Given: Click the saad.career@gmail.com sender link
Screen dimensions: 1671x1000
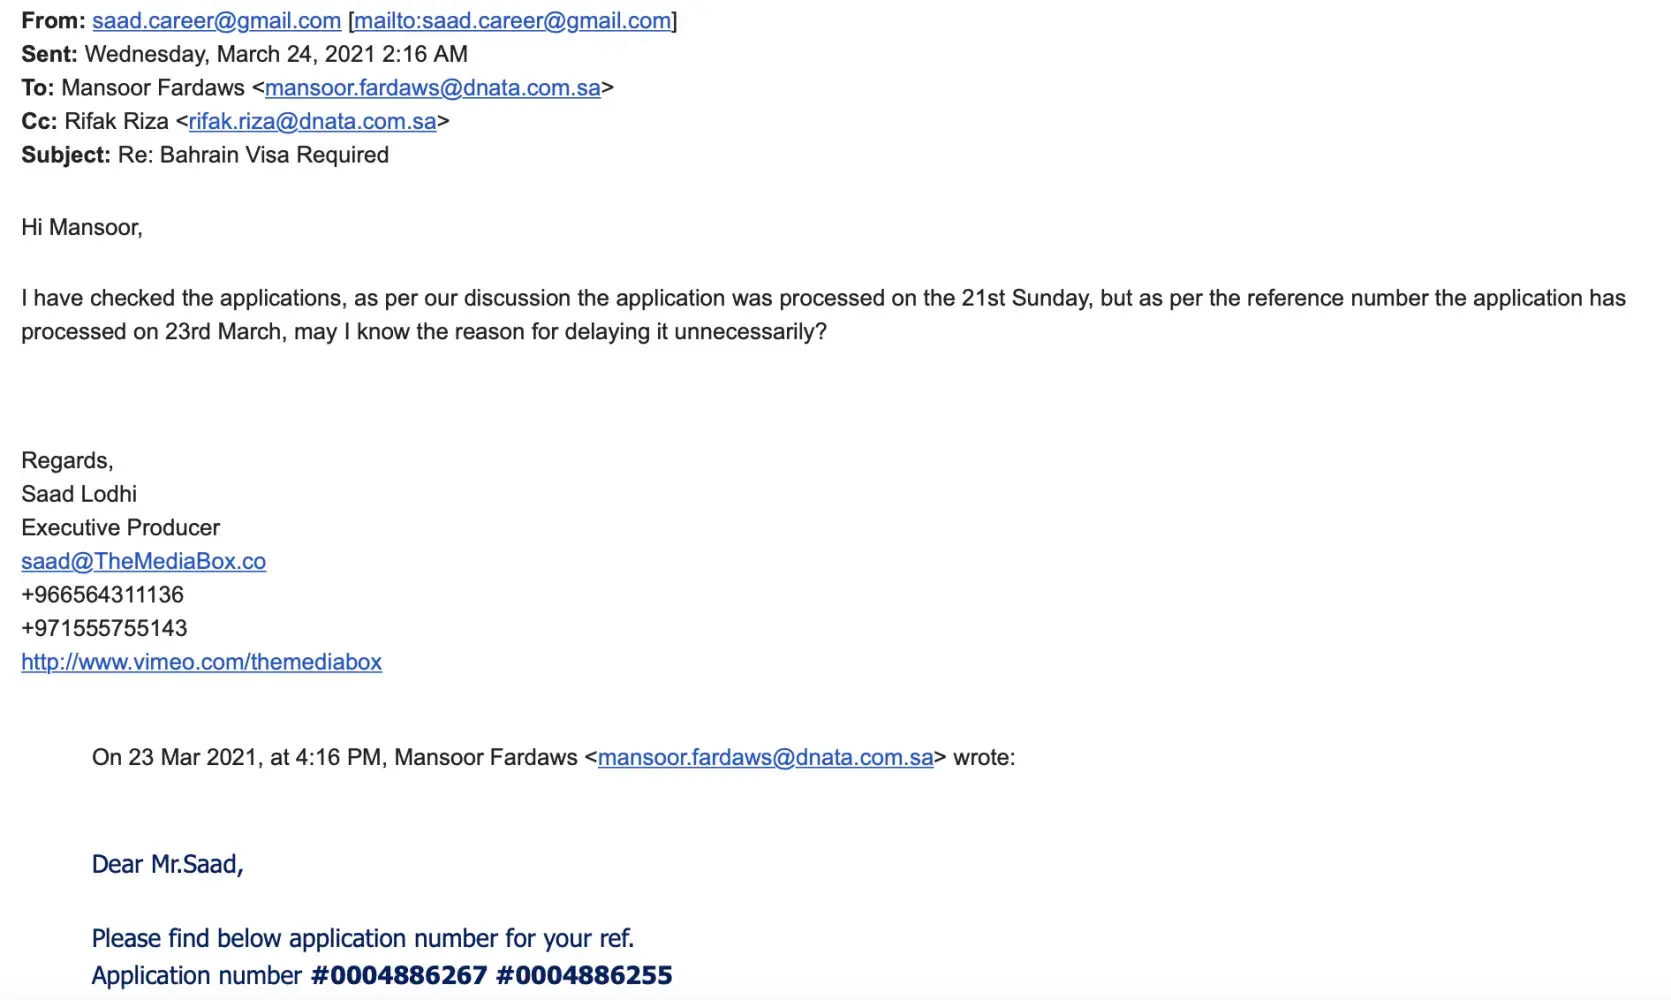Looking at the screenshot, I should click(x=216, y=21).
